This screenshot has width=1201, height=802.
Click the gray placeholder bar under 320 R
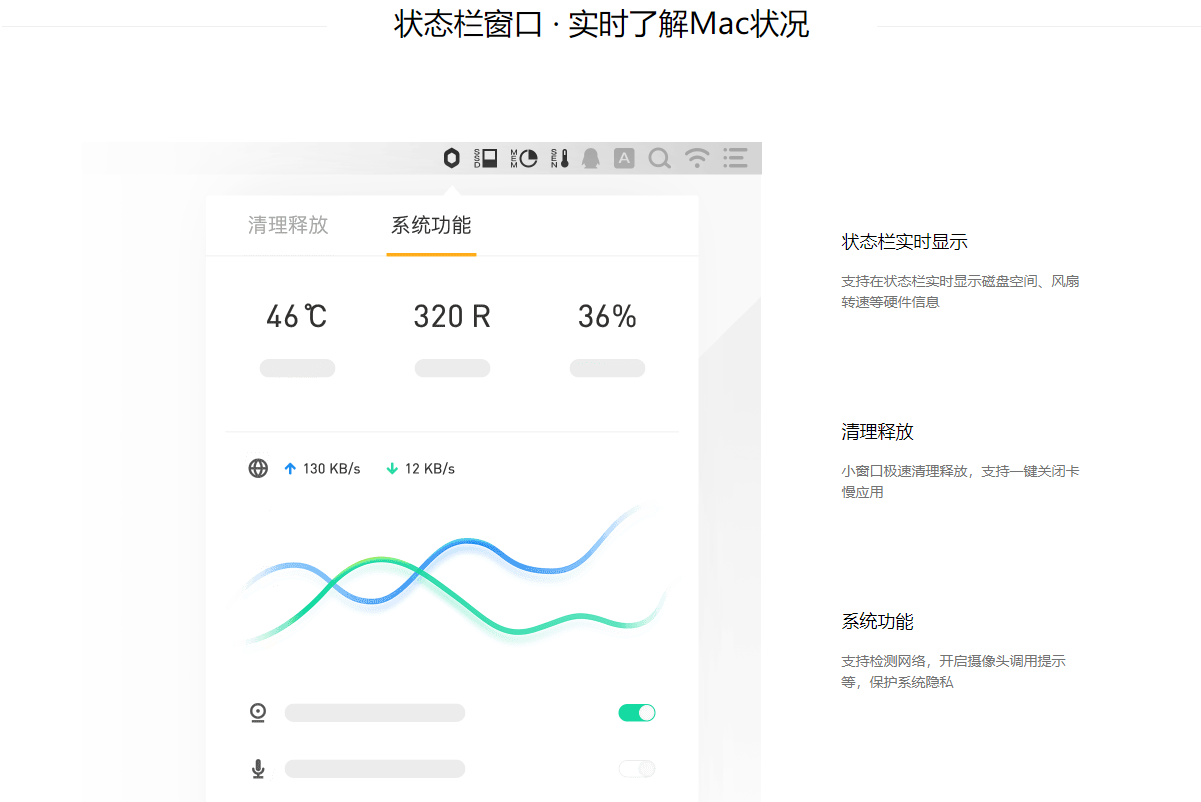(452, 368)
